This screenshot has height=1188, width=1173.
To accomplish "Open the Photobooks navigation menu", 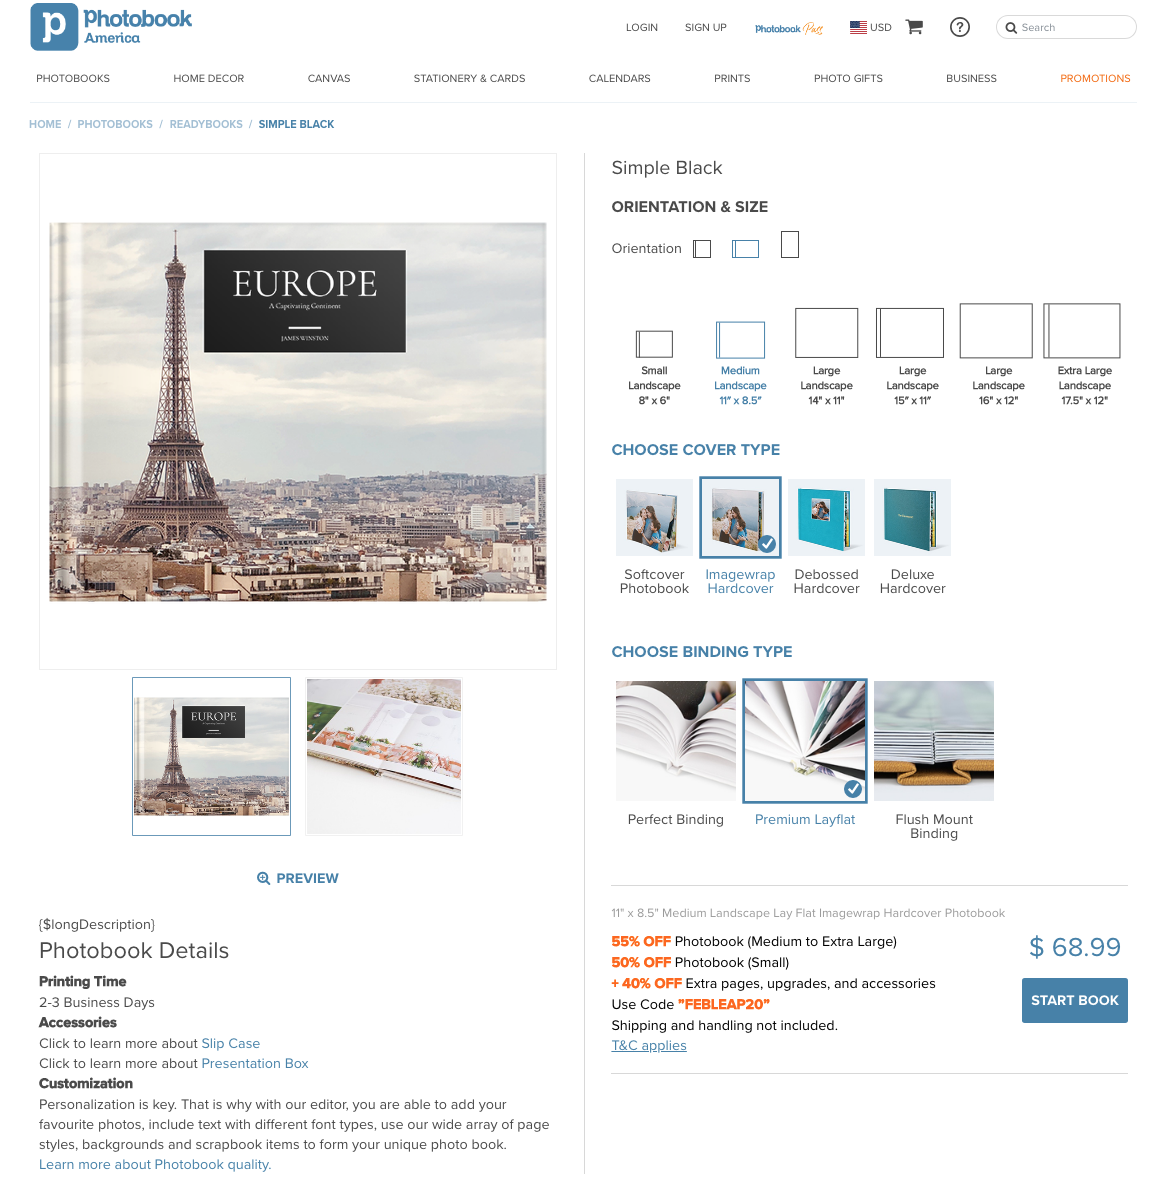I will click(x=73, y=79).
